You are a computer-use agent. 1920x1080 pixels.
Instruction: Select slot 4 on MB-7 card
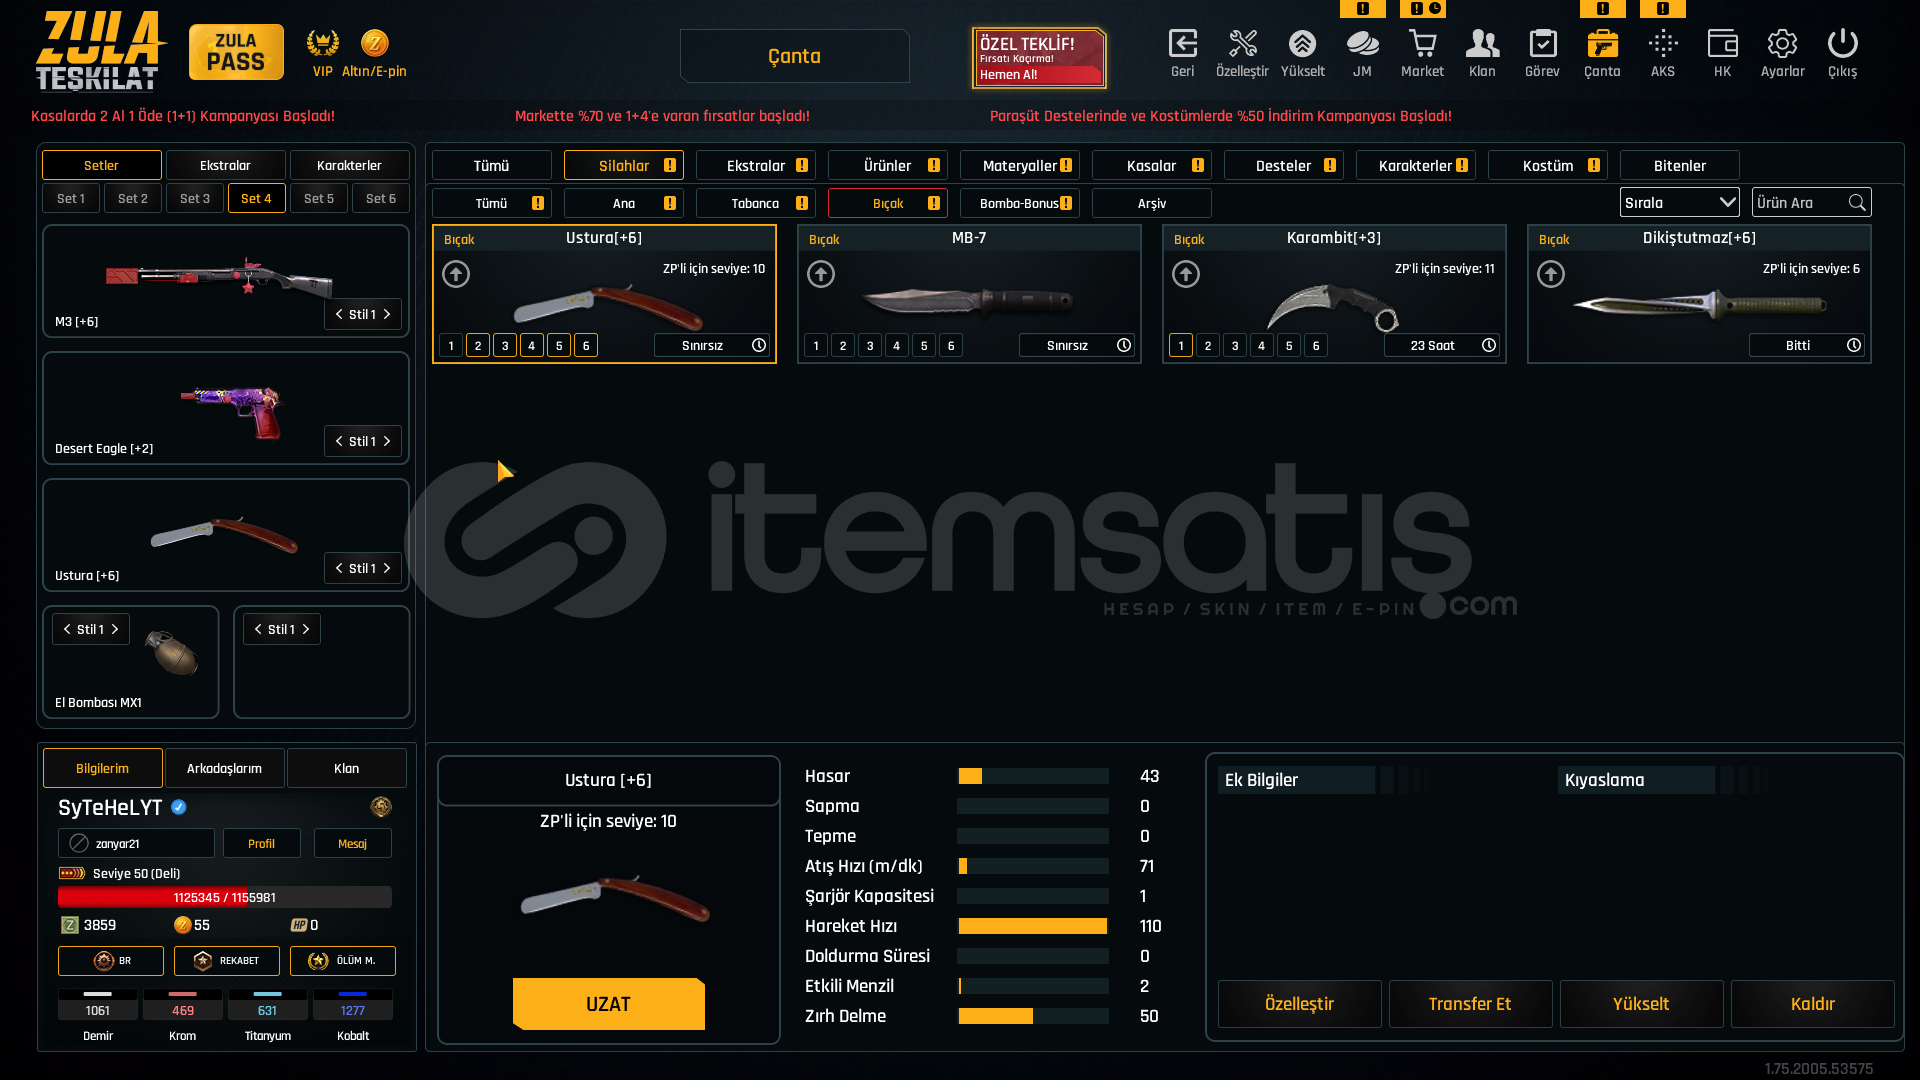pos(897,346)
